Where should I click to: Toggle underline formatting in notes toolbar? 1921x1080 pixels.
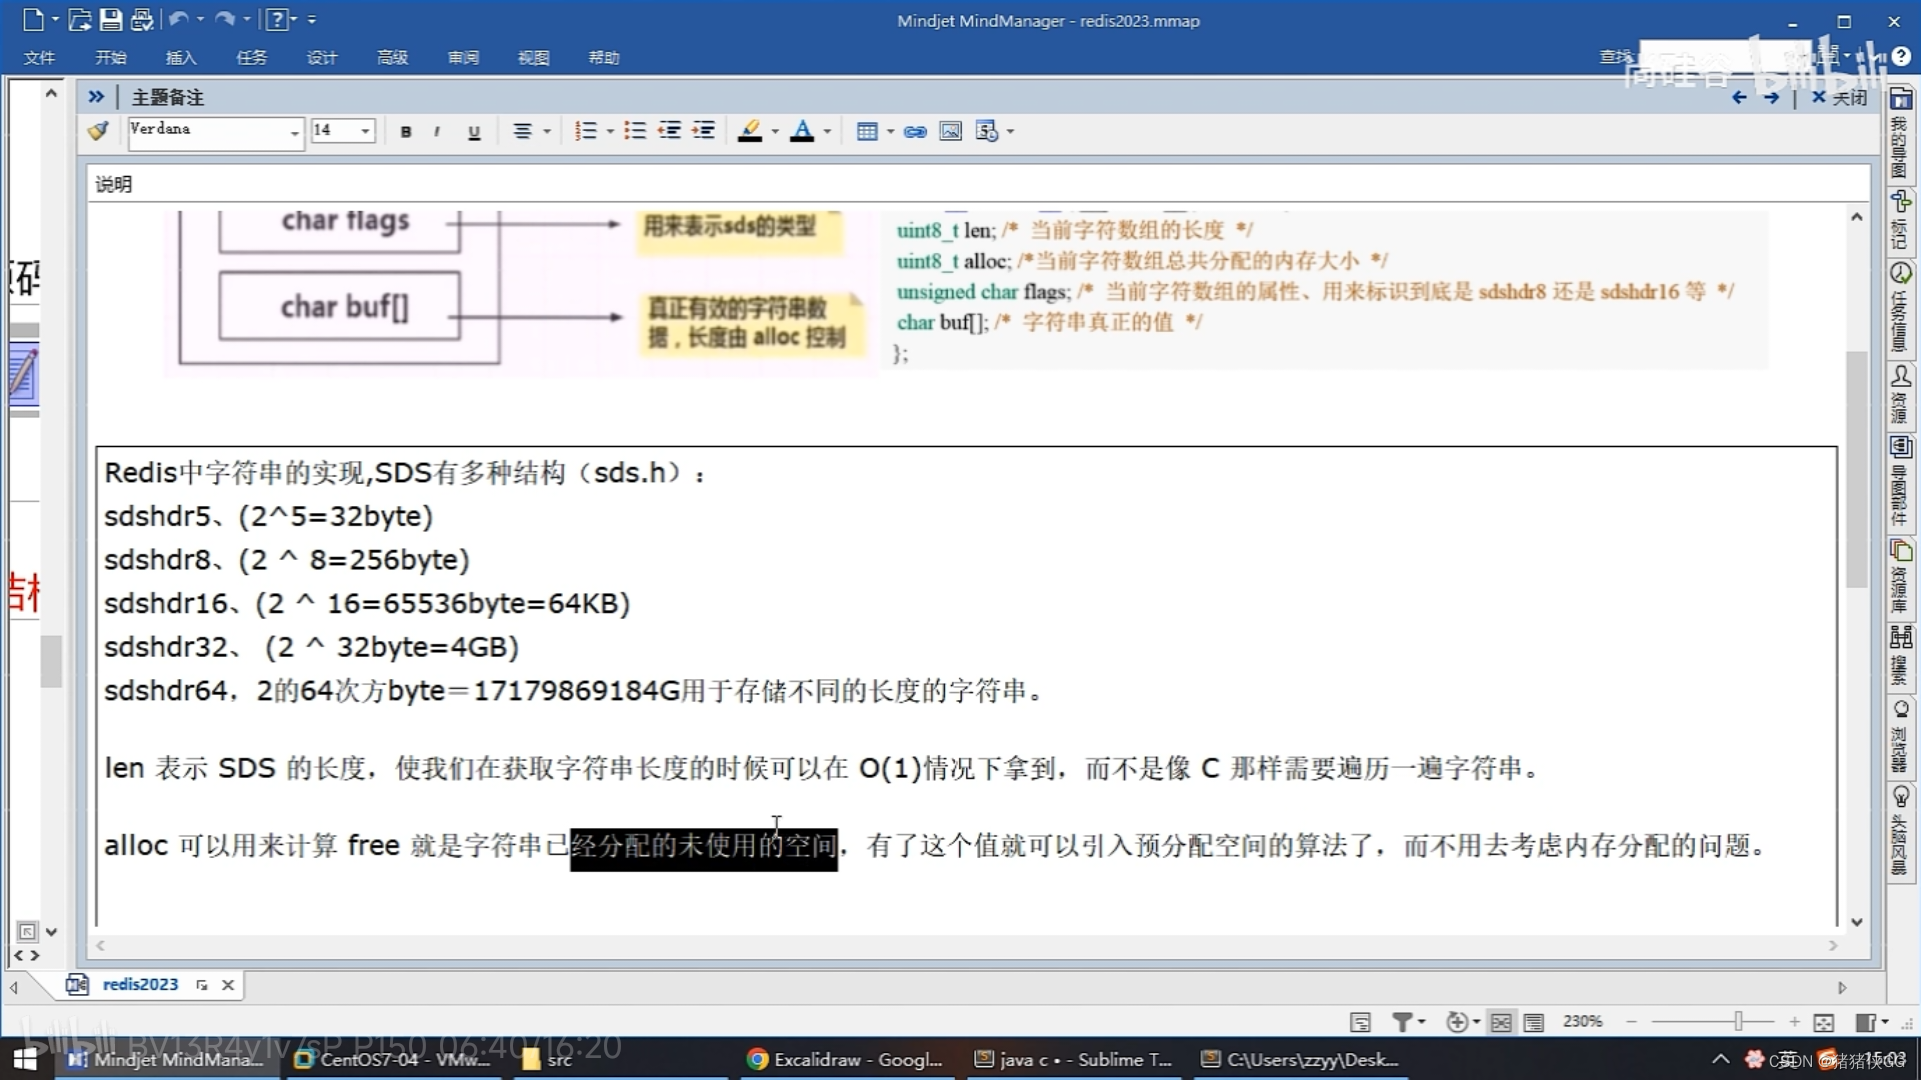tap(474, 132)
